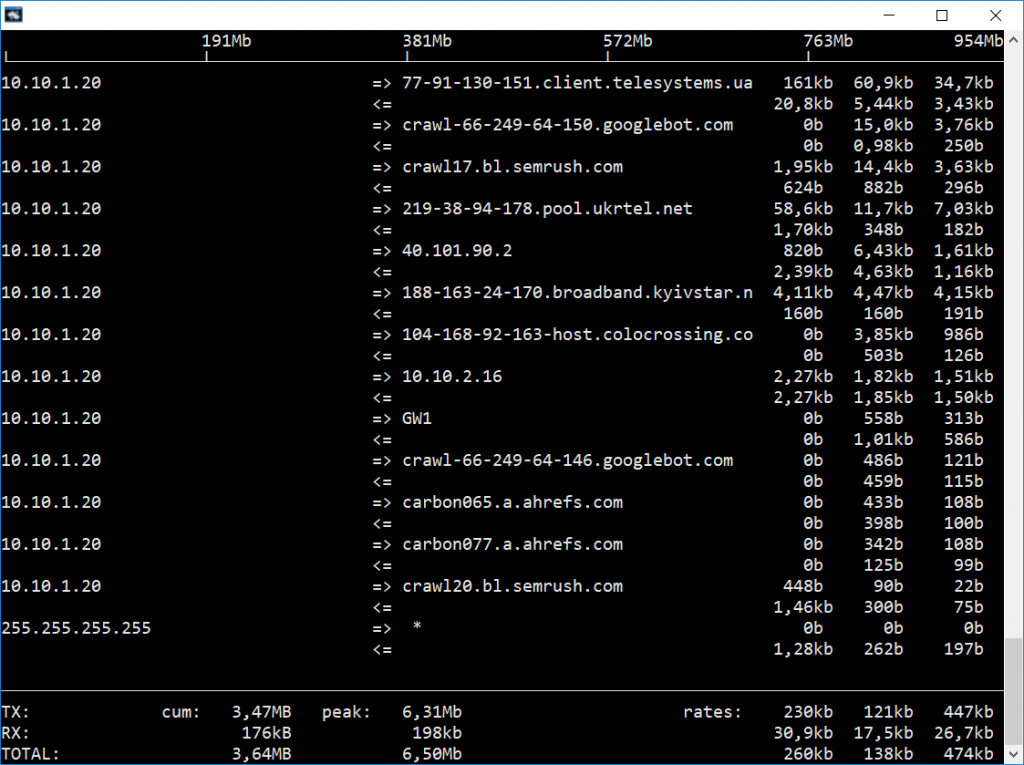This screenshot has height=765, width=1024.
Task: Click the TOTAL: label
Action: (31, 754)
